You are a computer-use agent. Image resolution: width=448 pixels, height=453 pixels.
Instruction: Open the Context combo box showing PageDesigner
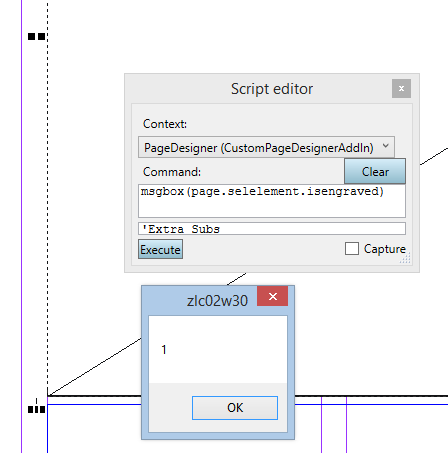[266, 147]
